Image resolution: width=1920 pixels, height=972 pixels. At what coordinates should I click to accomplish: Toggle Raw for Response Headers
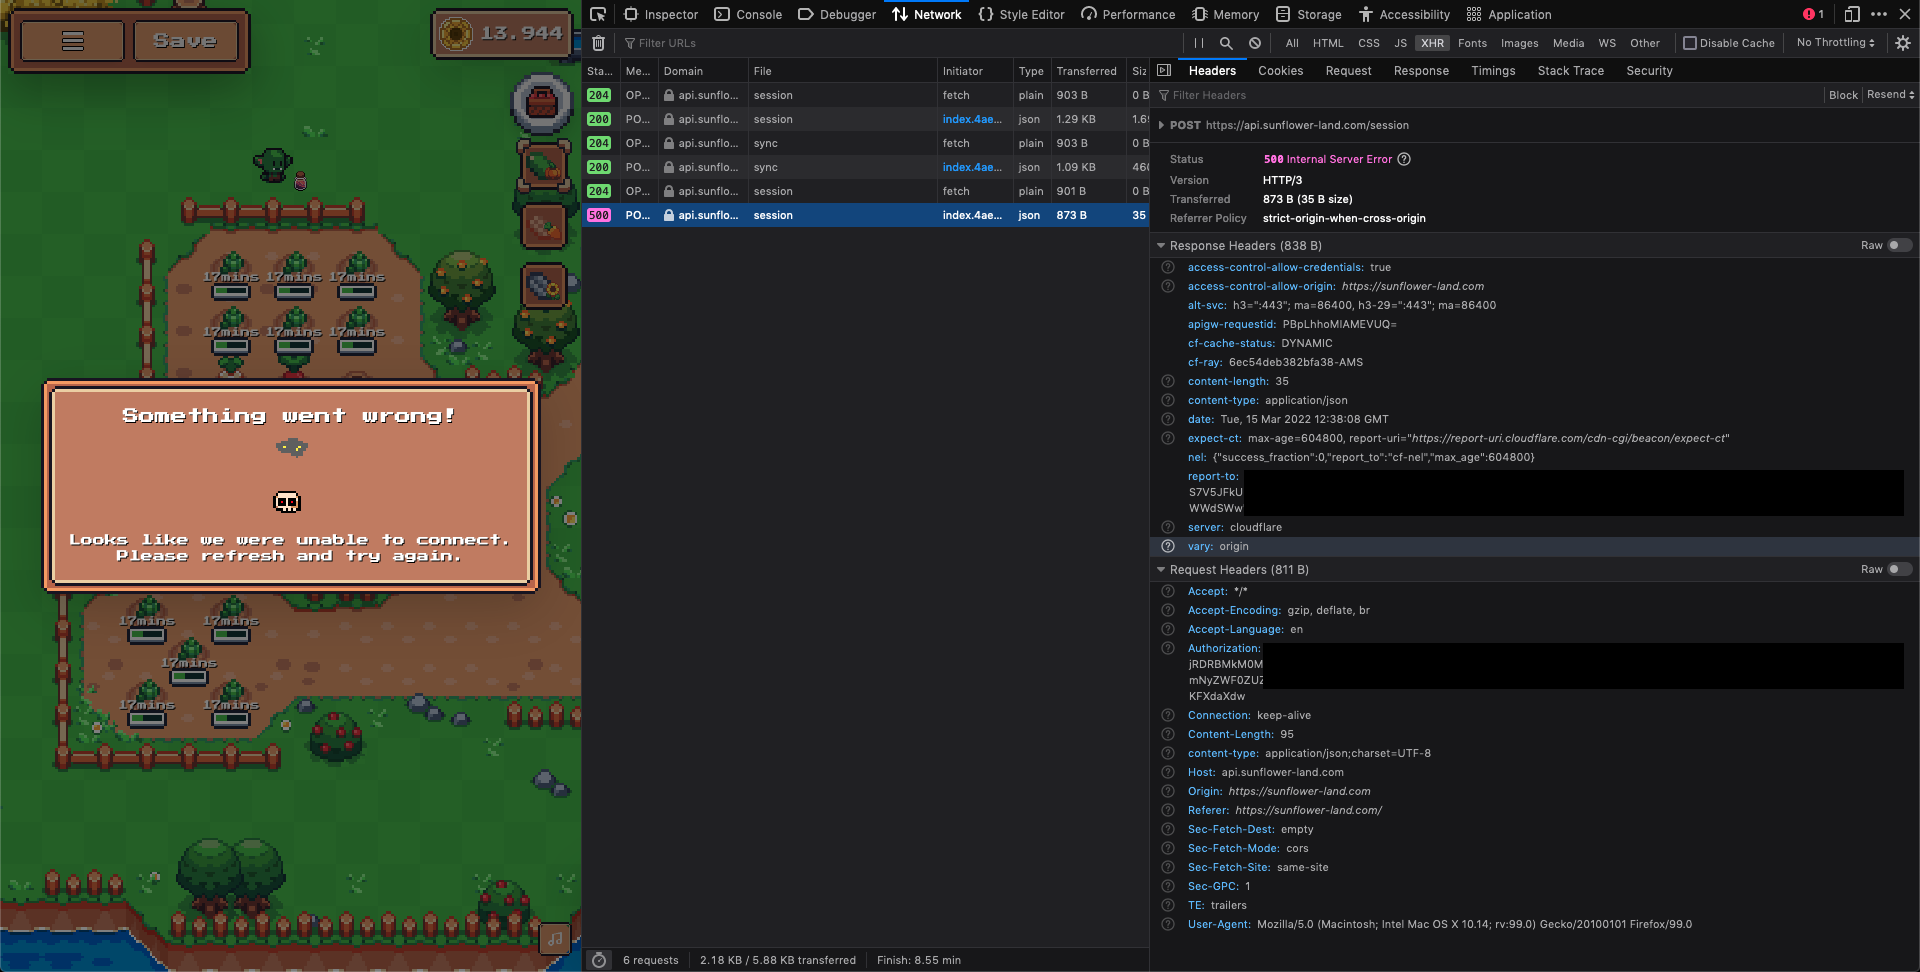click(1899, 245)
